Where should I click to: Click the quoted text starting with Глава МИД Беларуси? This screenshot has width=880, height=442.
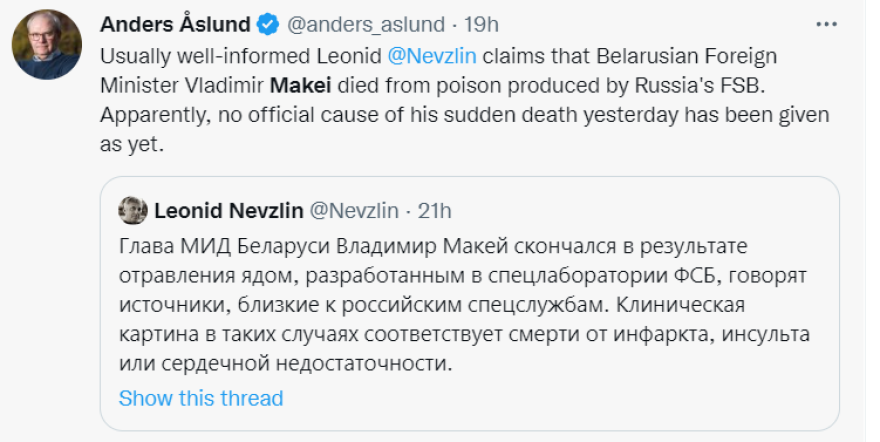click(x=433, y=247)
